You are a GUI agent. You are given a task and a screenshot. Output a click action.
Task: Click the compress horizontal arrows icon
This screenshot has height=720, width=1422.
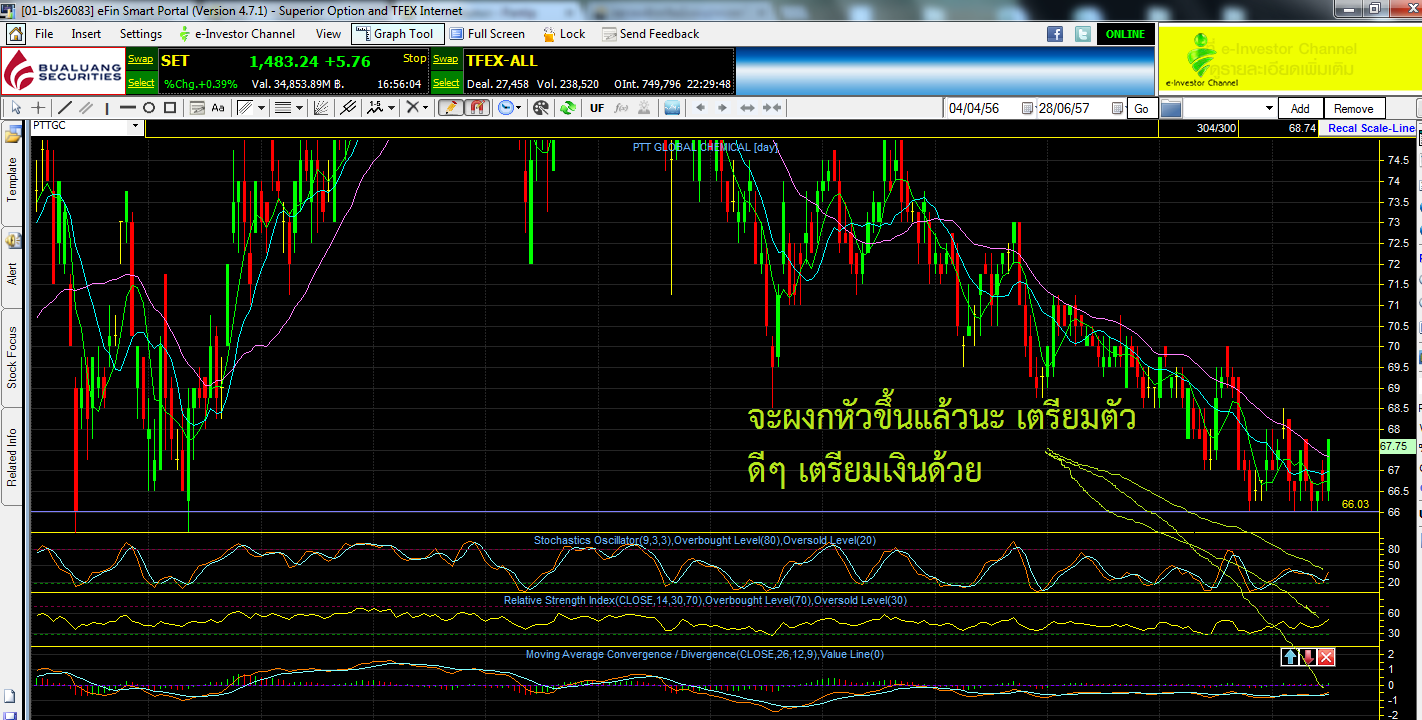pos(772,108)
